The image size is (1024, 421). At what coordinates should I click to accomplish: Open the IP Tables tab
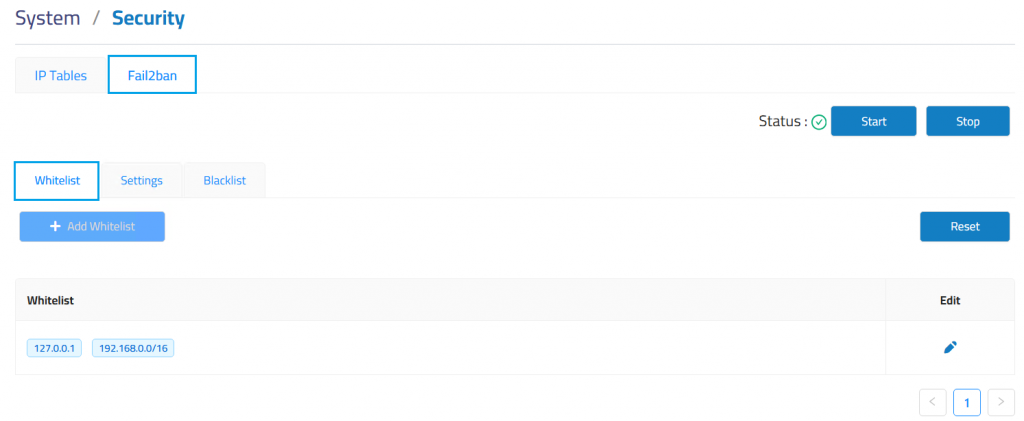point(61,75)
